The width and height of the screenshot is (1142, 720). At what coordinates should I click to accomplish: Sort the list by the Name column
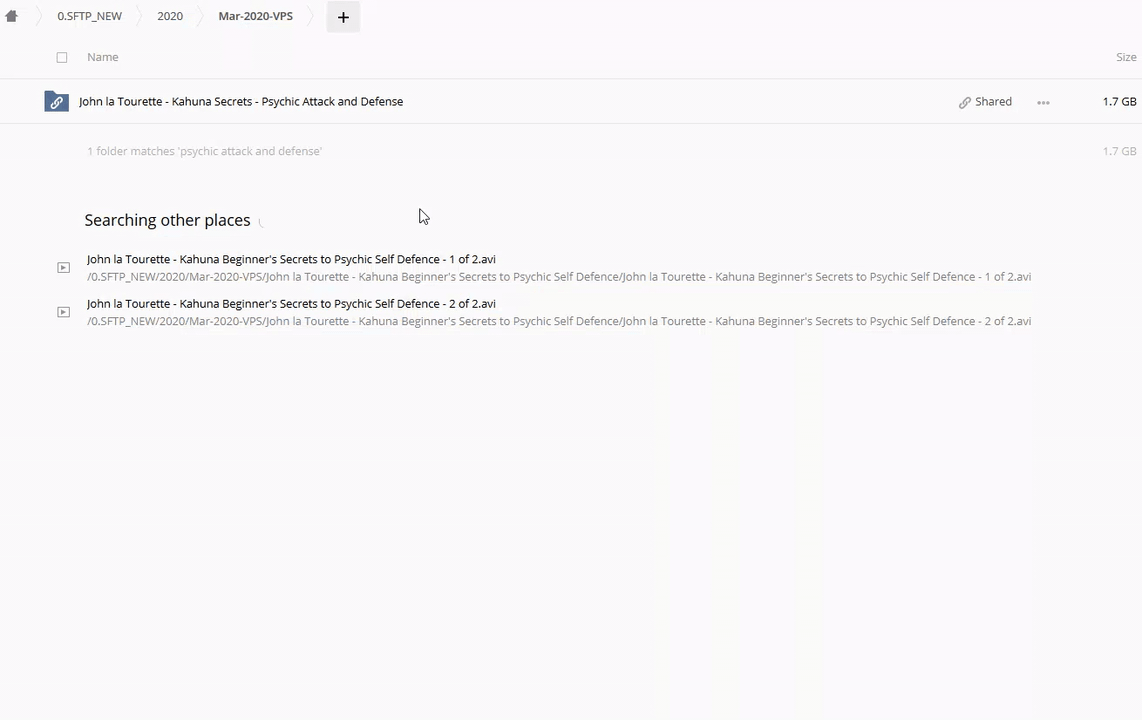102,57
